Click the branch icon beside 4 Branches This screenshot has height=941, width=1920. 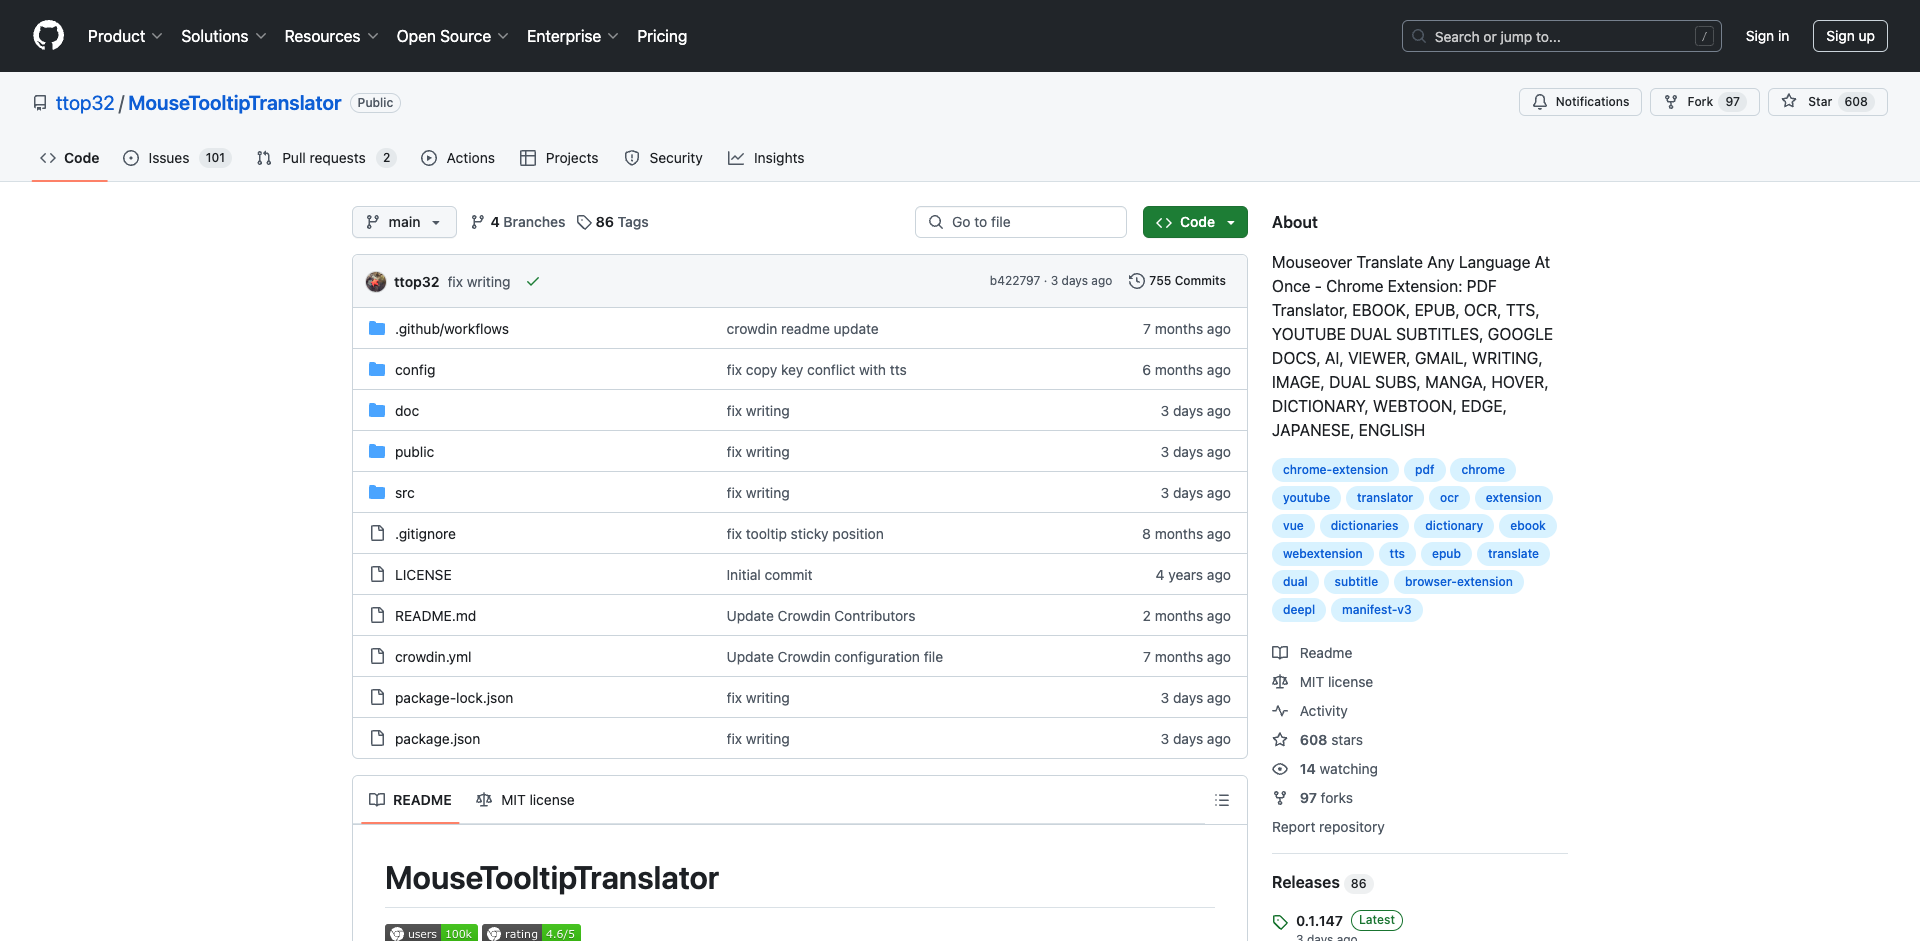pos(478,222)
